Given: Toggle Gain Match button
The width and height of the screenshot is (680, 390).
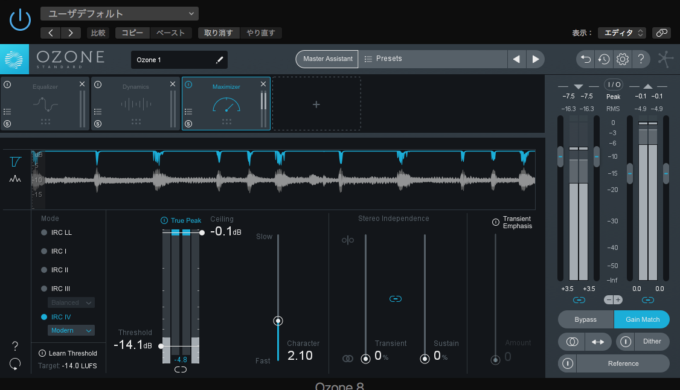Looking at the screenshot, I should (642, 320).
